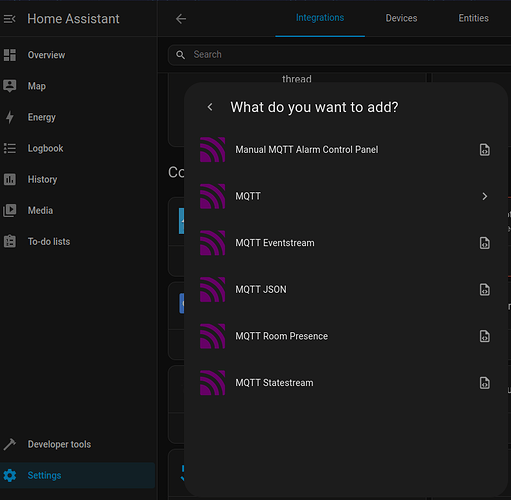The width and height of the screenshot is (511, 500).
Task: Open the Media player icon
Action: click(x=10, y=211)
